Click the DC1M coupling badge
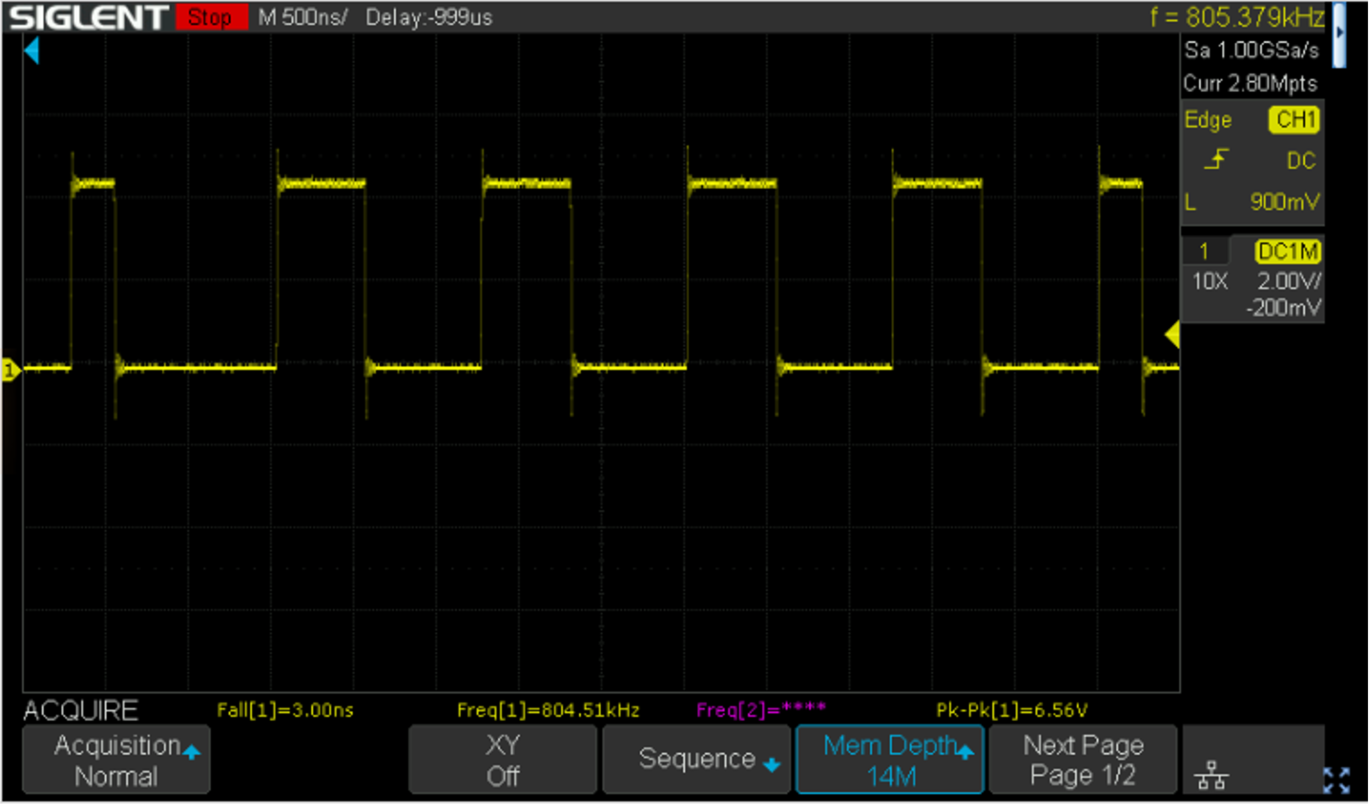Screen dimensions: 1371x804 [x=1290, y=251]
